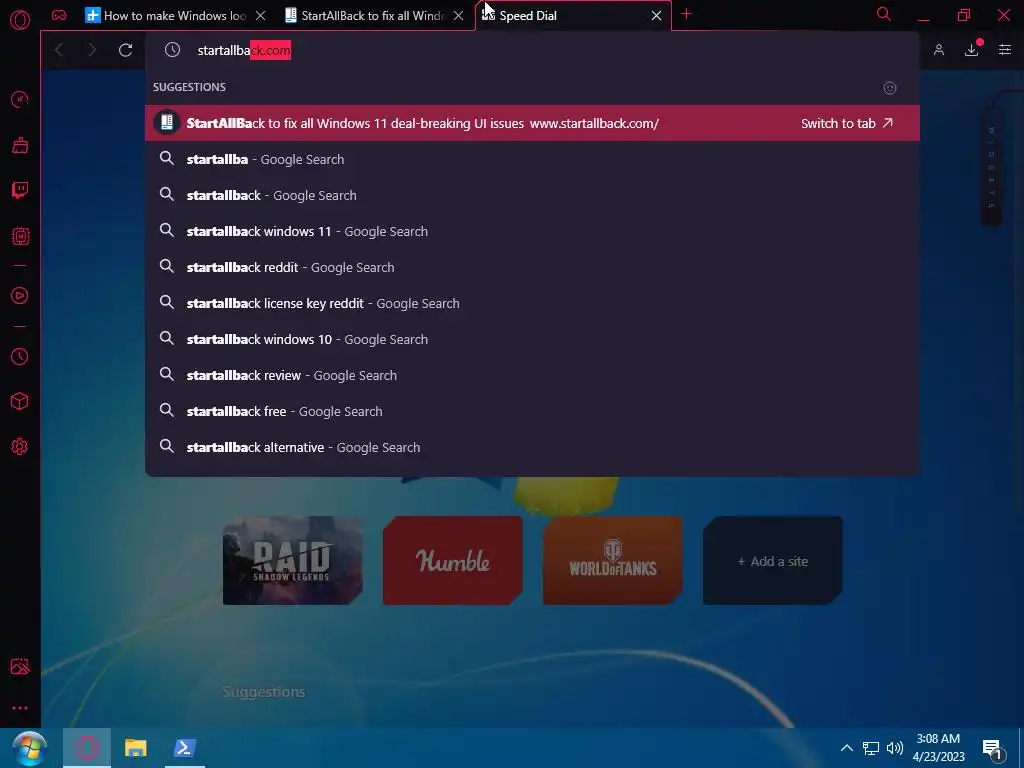This screenshot has height=768, width=1024.
Task: Open Humble speed dial tile
Action: click(453, 560)
